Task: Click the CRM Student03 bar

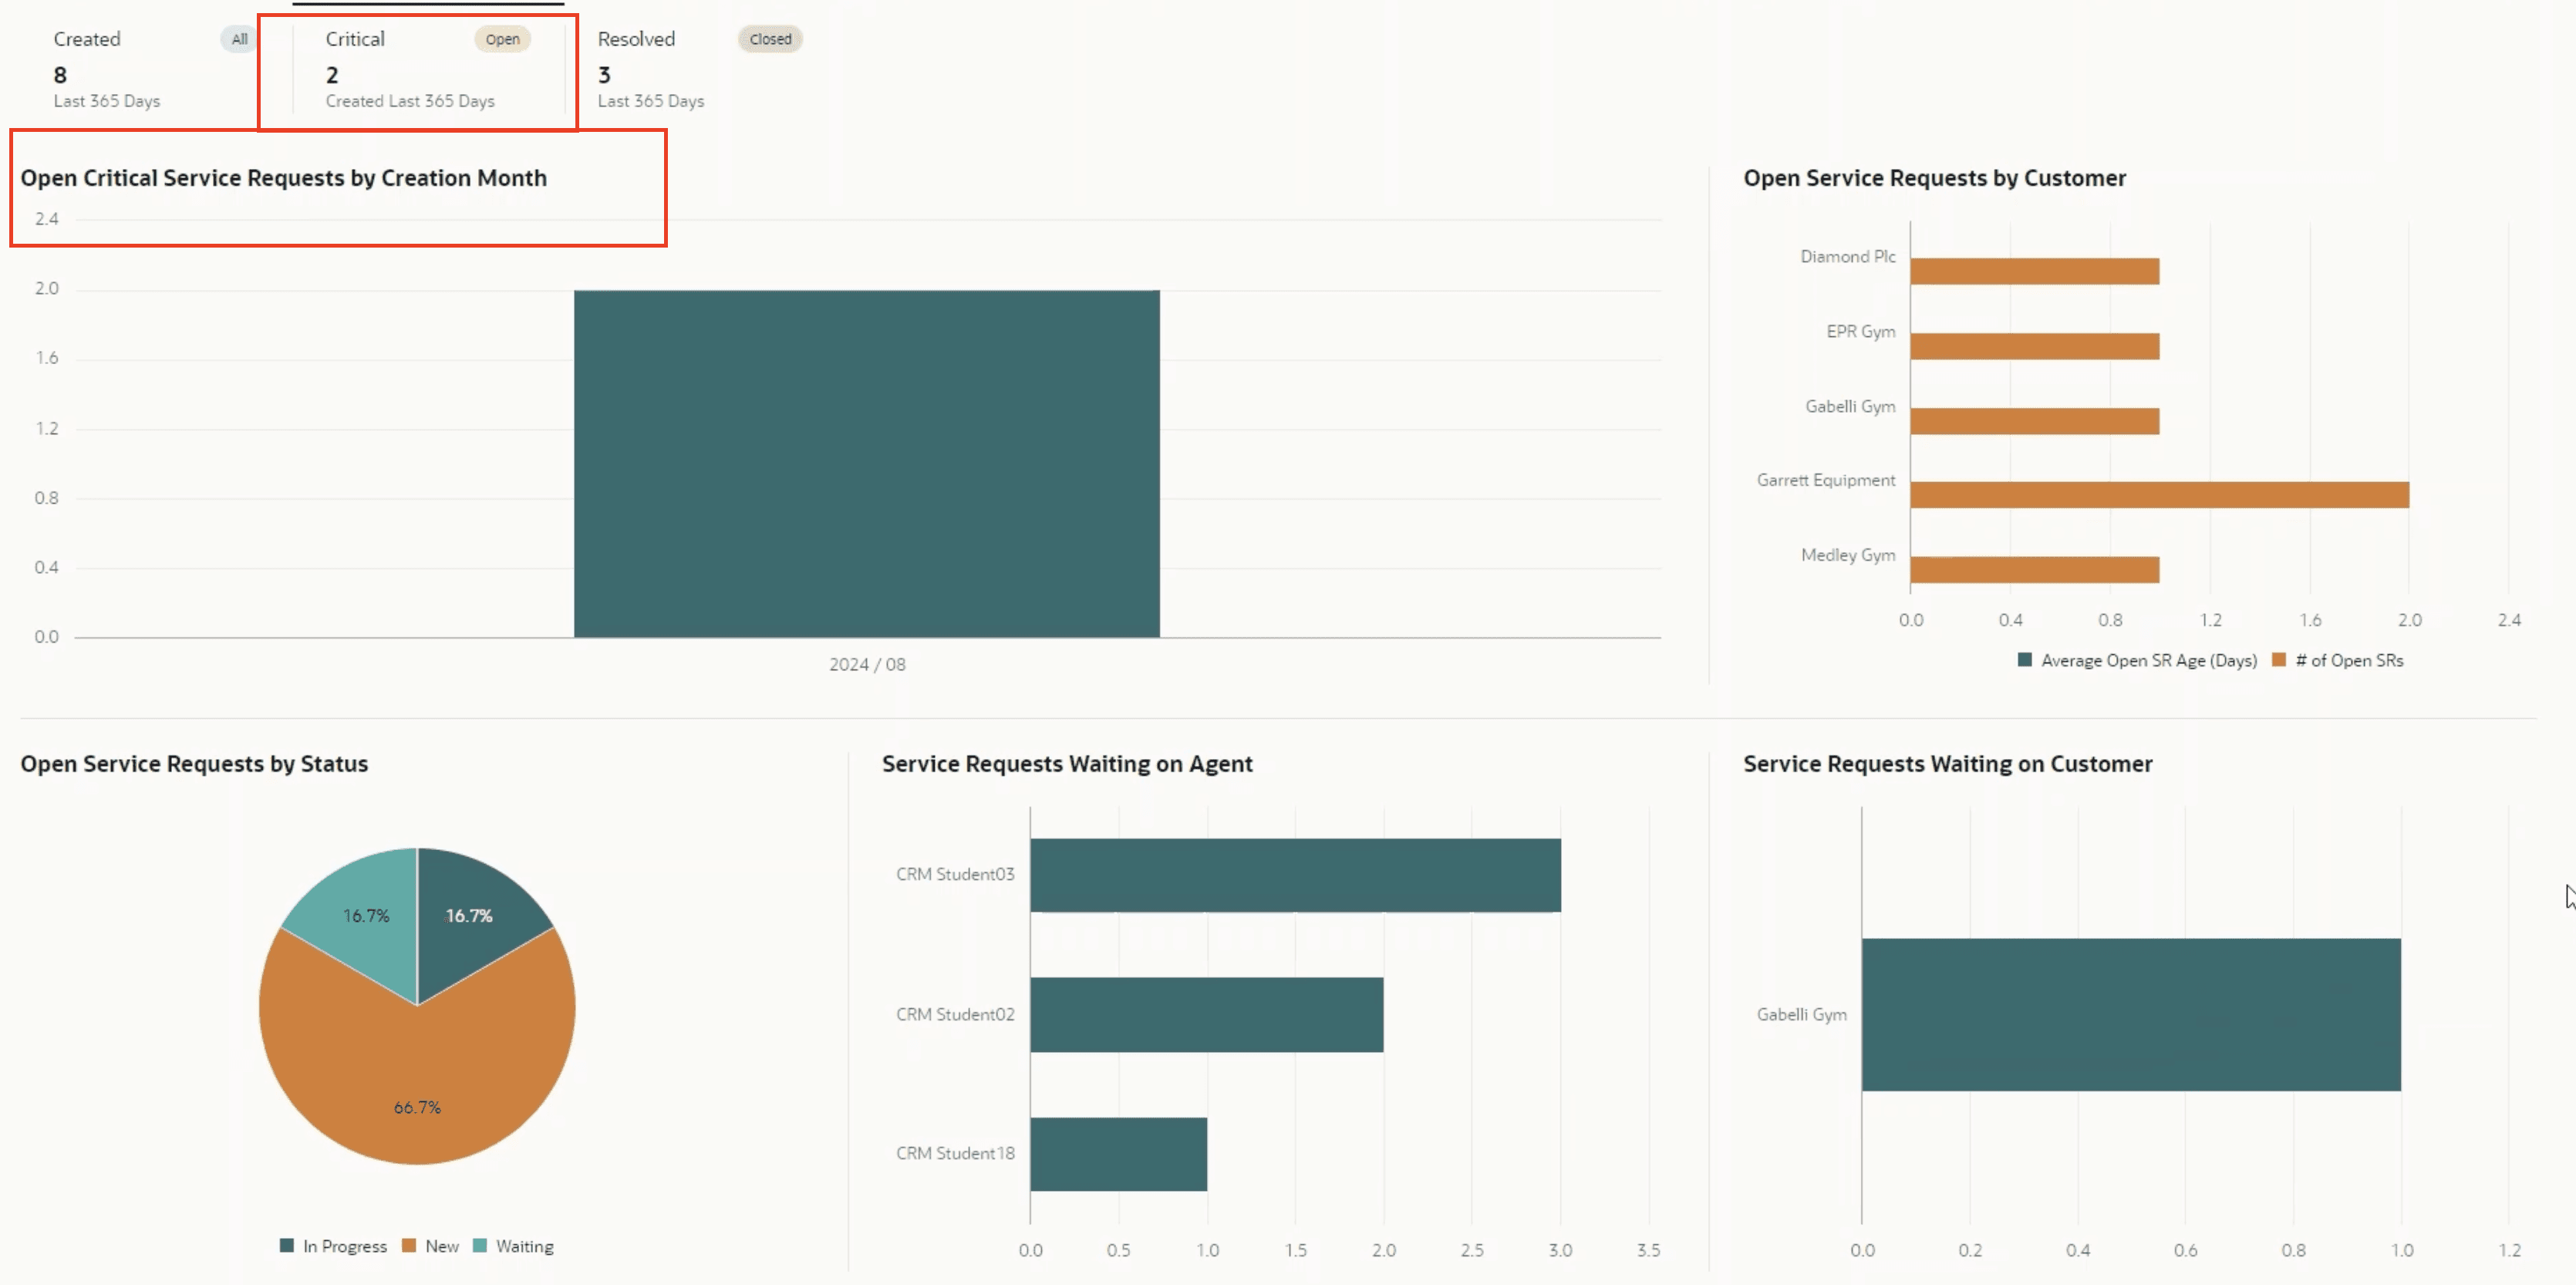Action: point(1295,875)
